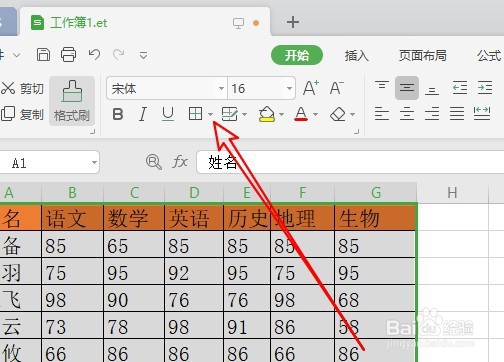Toggle Bold formatting
The image size is (504, 362).
point(118,114)
